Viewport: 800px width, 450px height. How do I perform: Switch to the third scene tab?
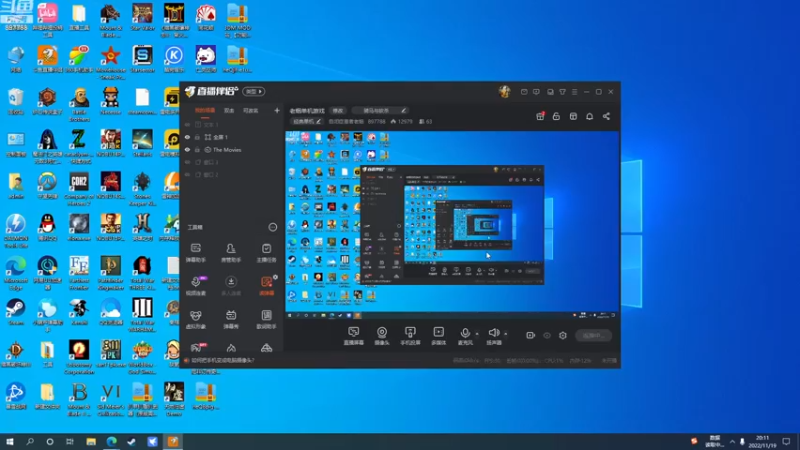(x=251, y=111)
